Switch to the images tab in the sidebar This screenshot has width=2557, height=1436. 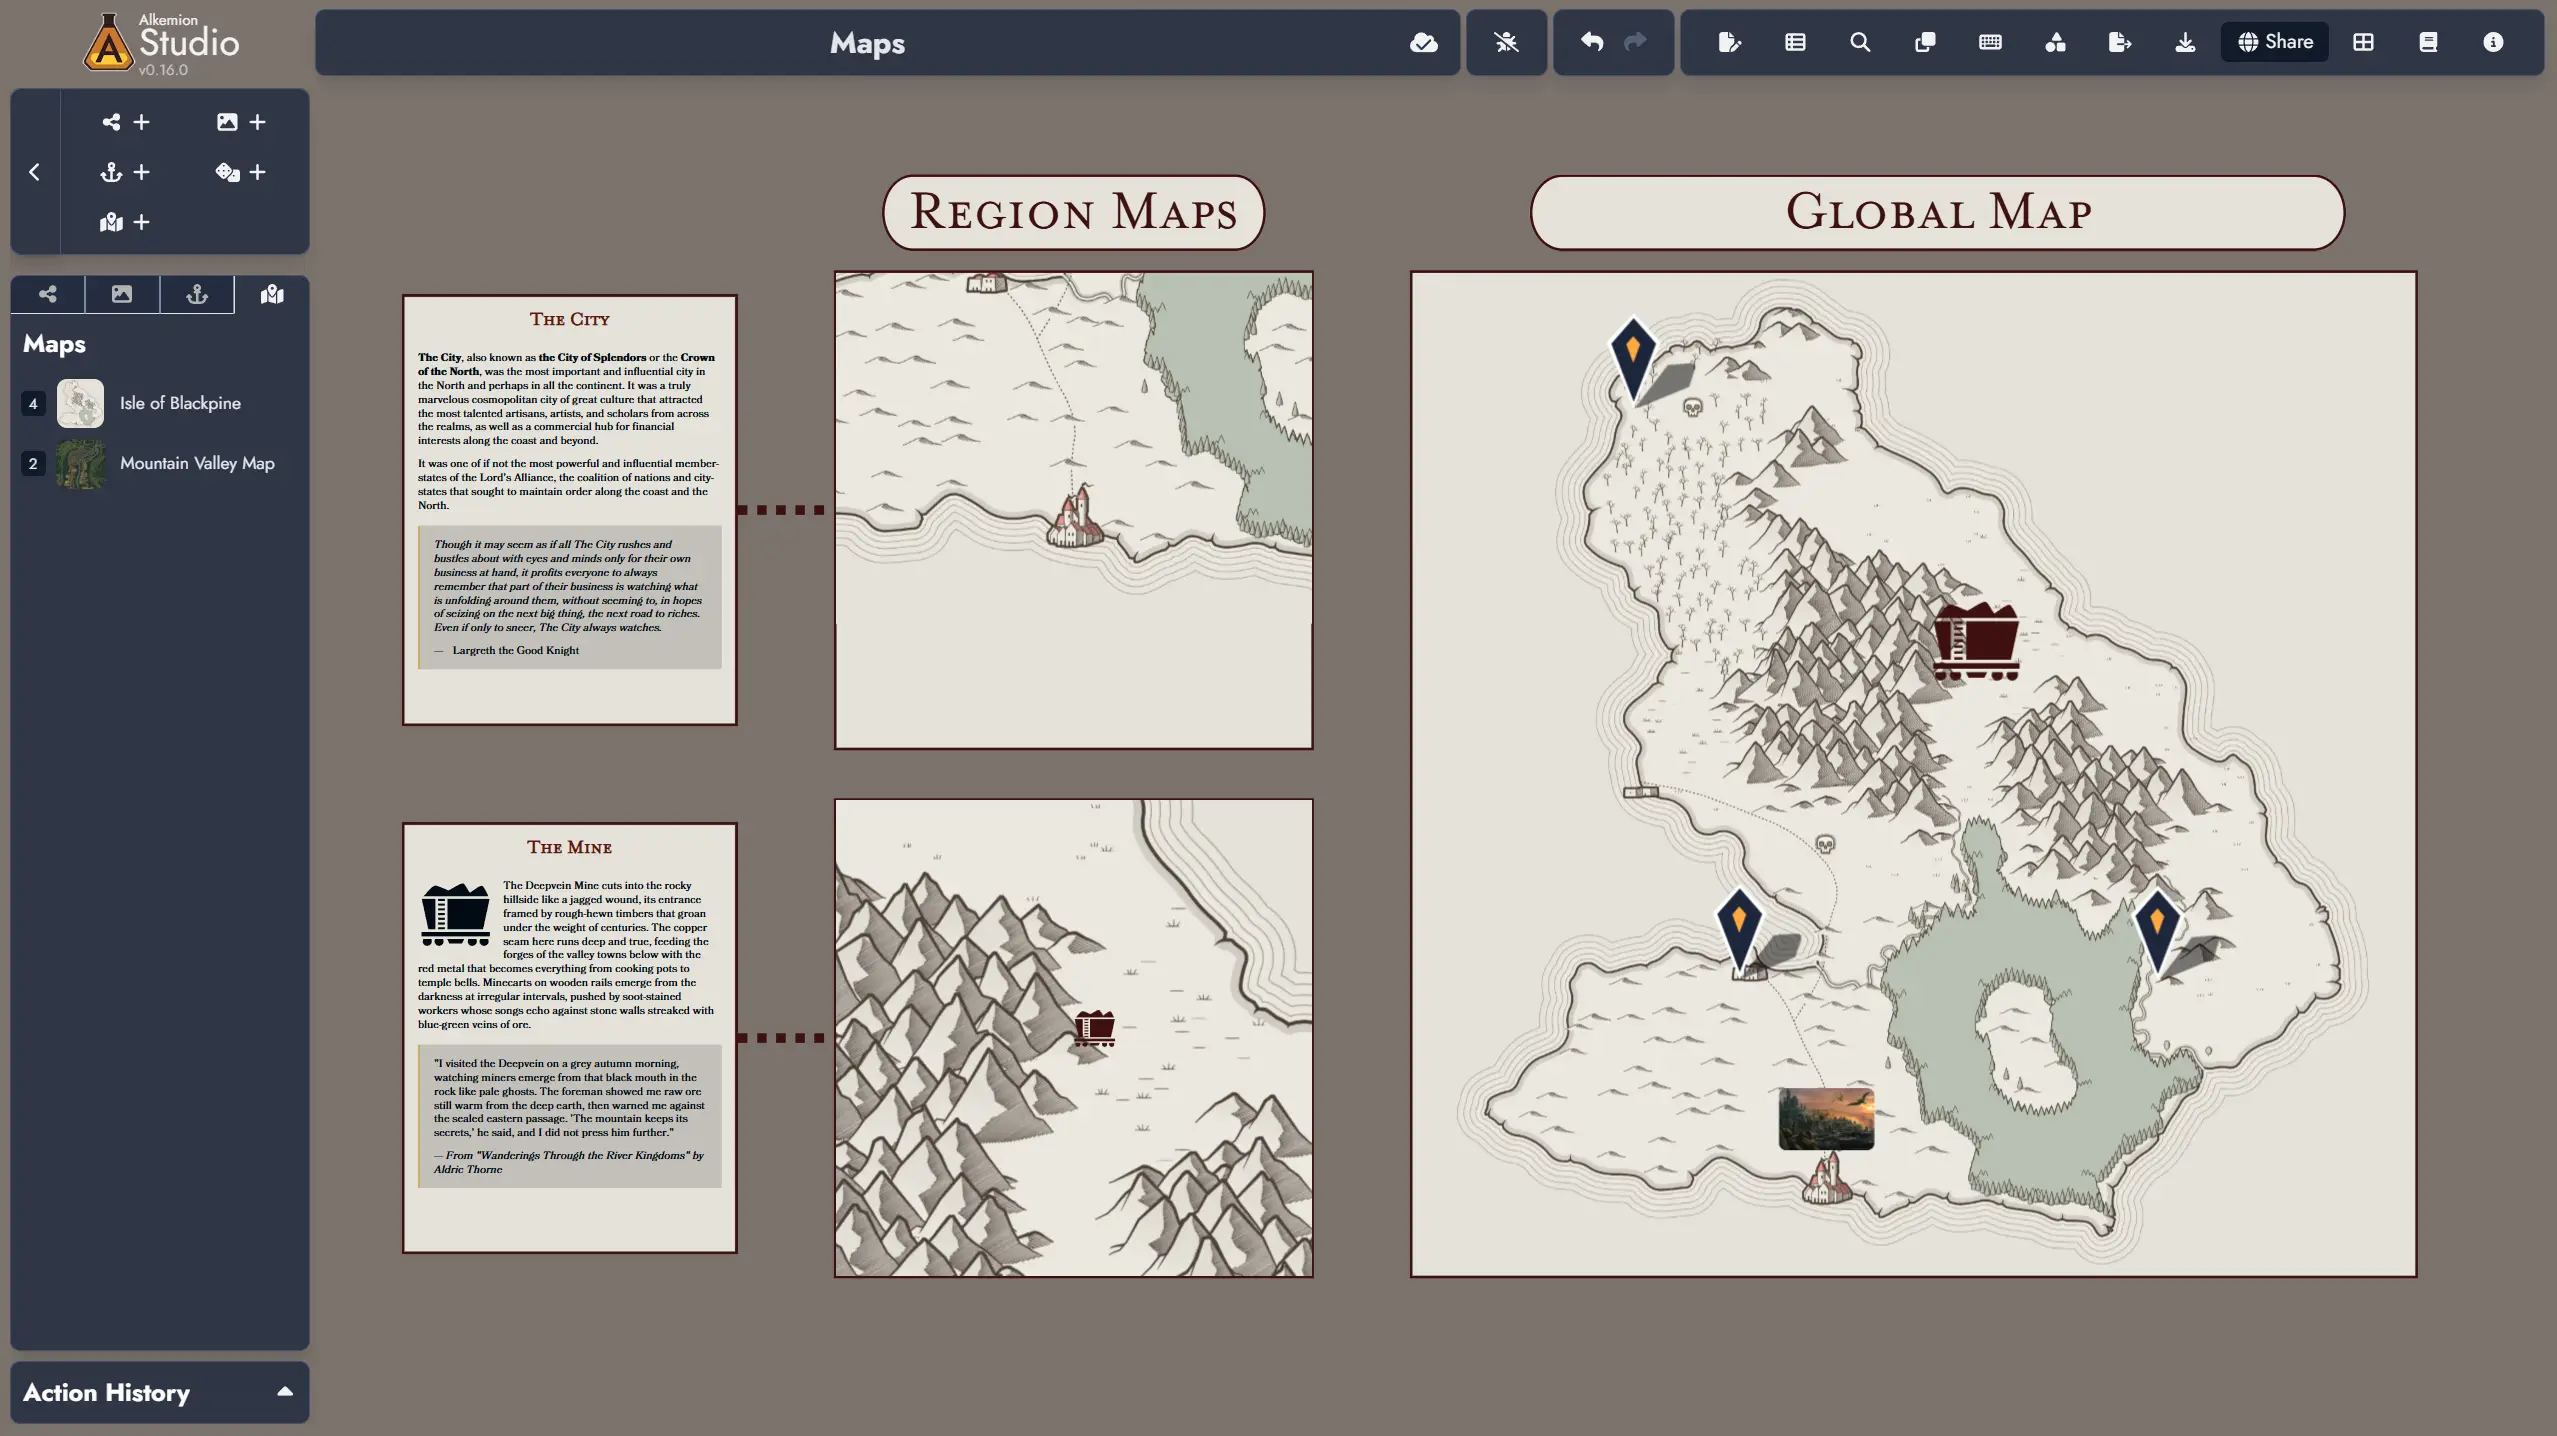point(121,294)
